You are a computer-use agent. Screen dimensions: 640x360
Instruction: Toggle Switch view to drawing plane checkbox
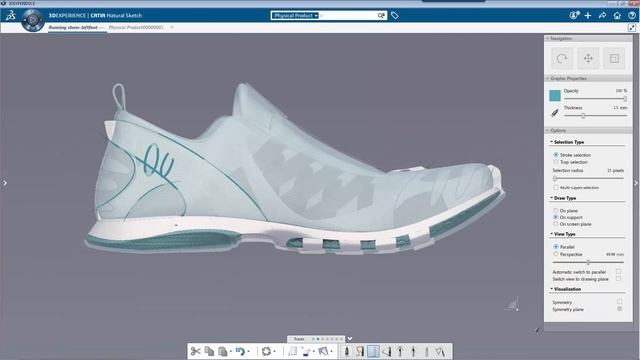(x=618, y=279)
